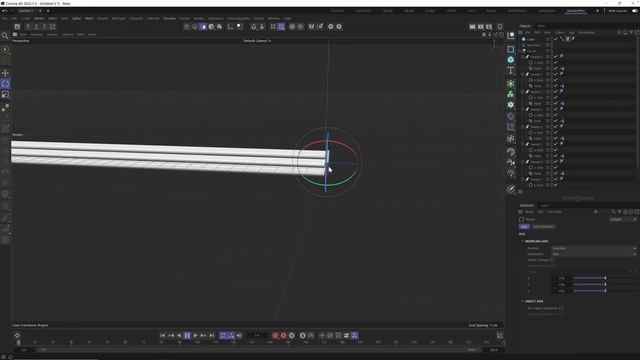Switch to the Takes tab

(x=541, y=26)
